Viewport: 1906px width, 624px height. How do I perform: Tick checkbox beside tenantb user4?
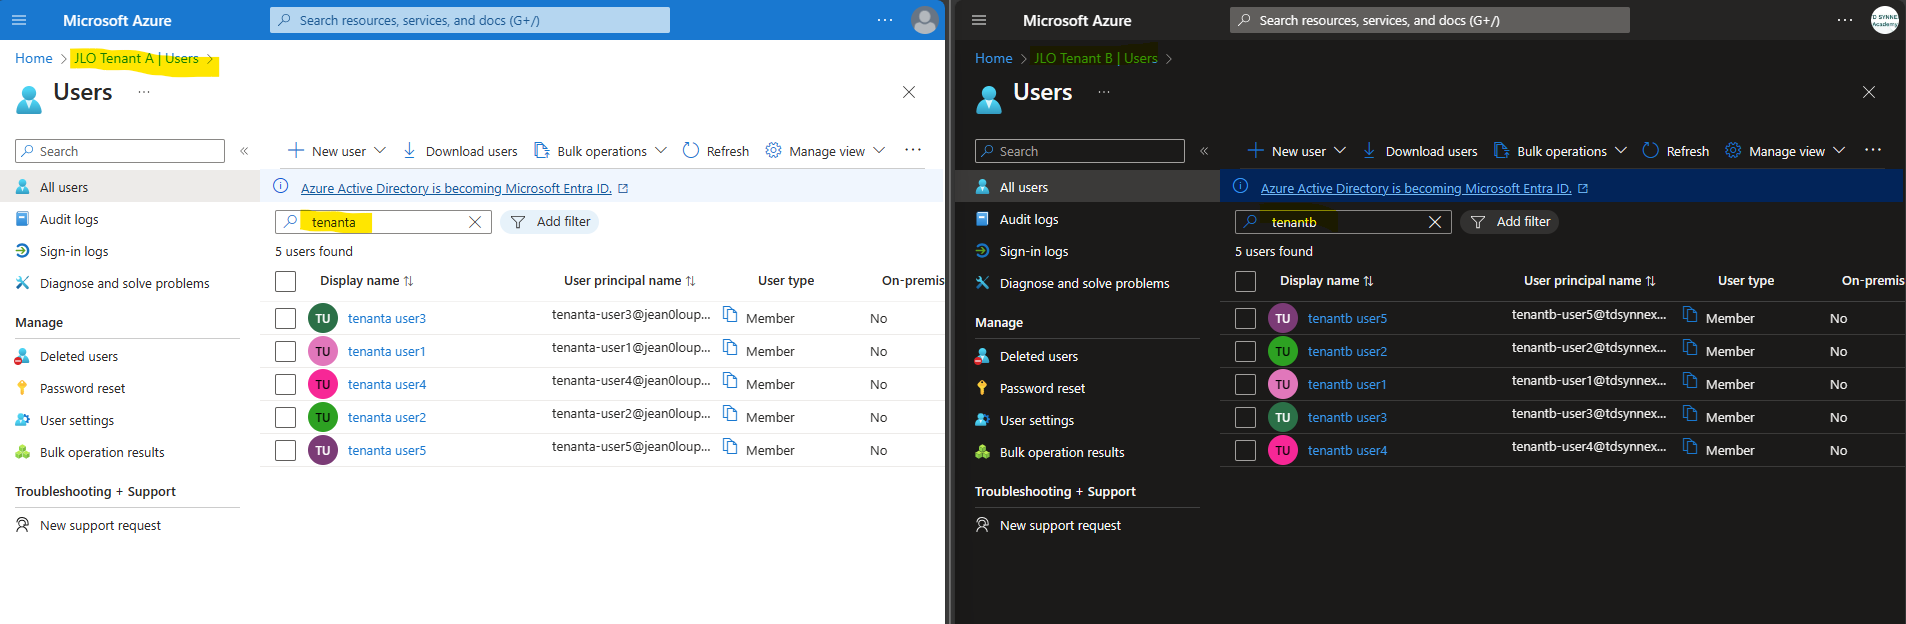(1245, 450)
